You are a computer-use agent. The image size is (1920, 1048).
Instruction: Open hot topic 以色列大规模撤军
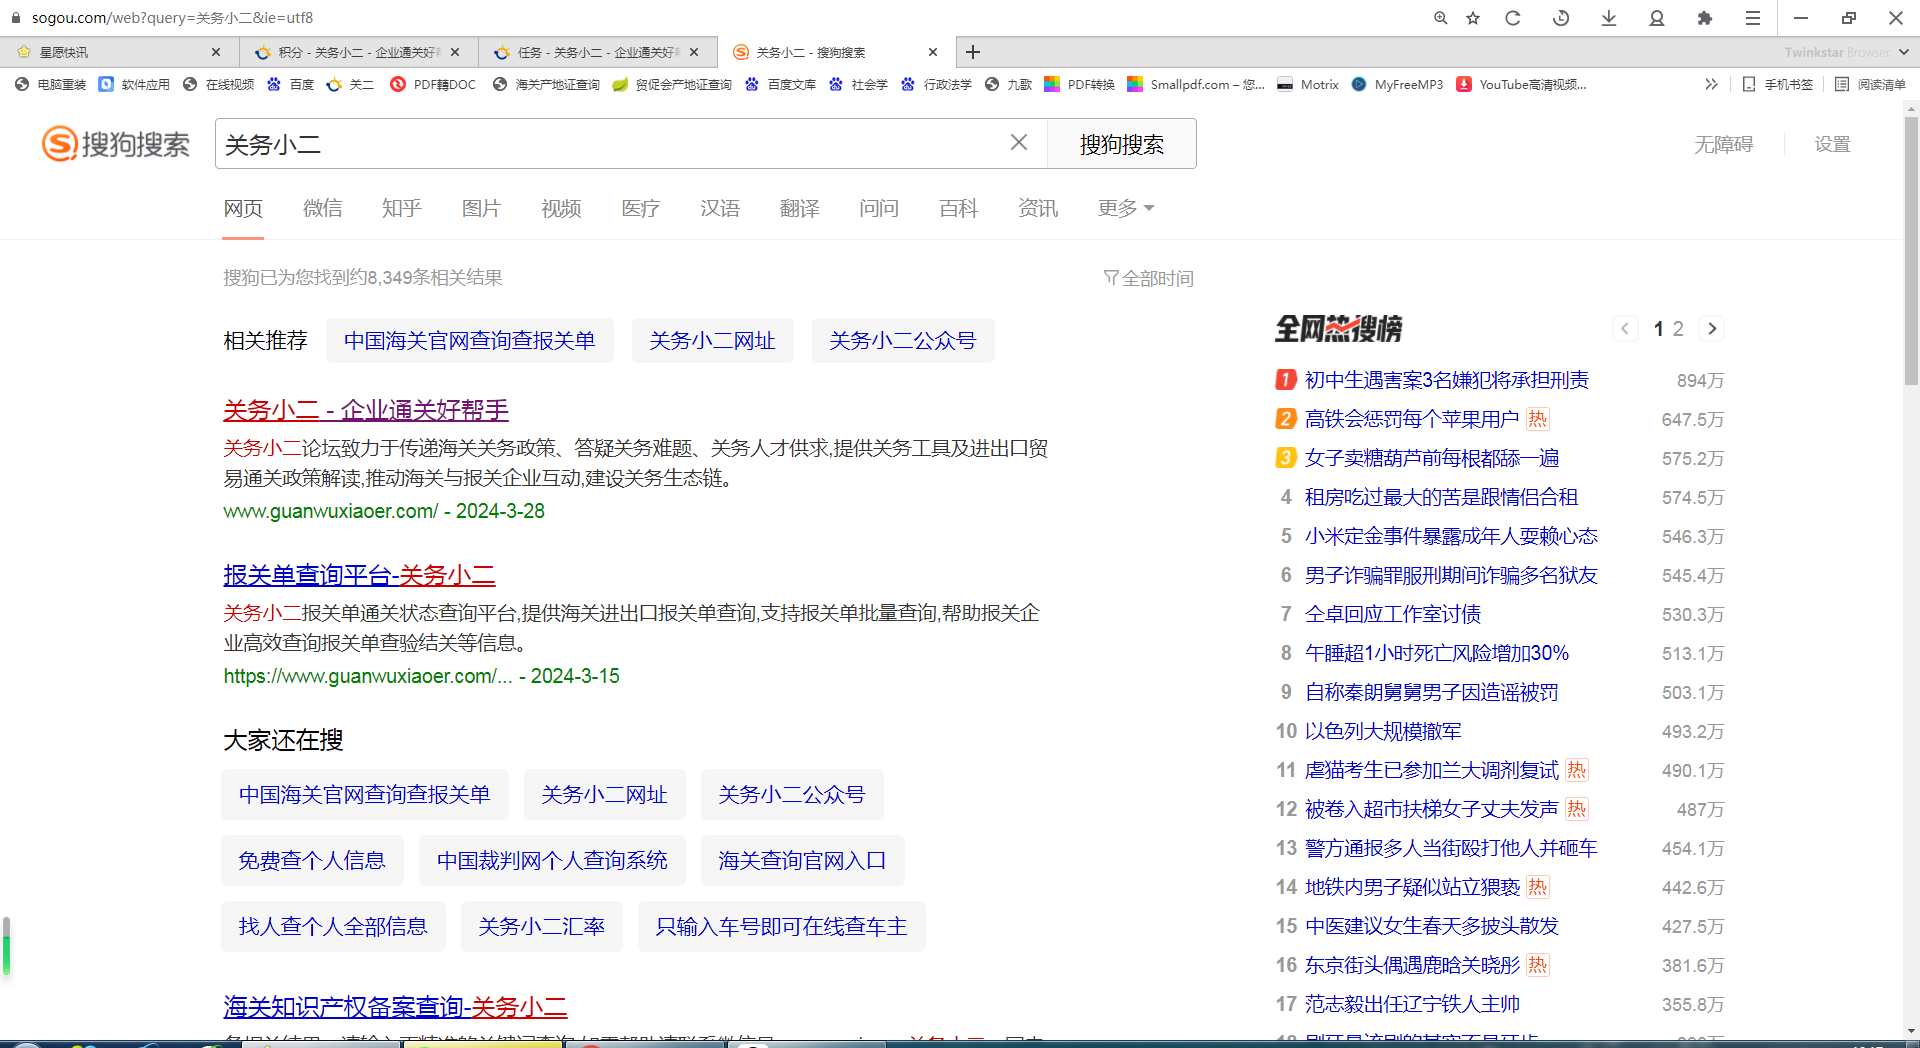pyautogui.click(x=1383, y=731)
